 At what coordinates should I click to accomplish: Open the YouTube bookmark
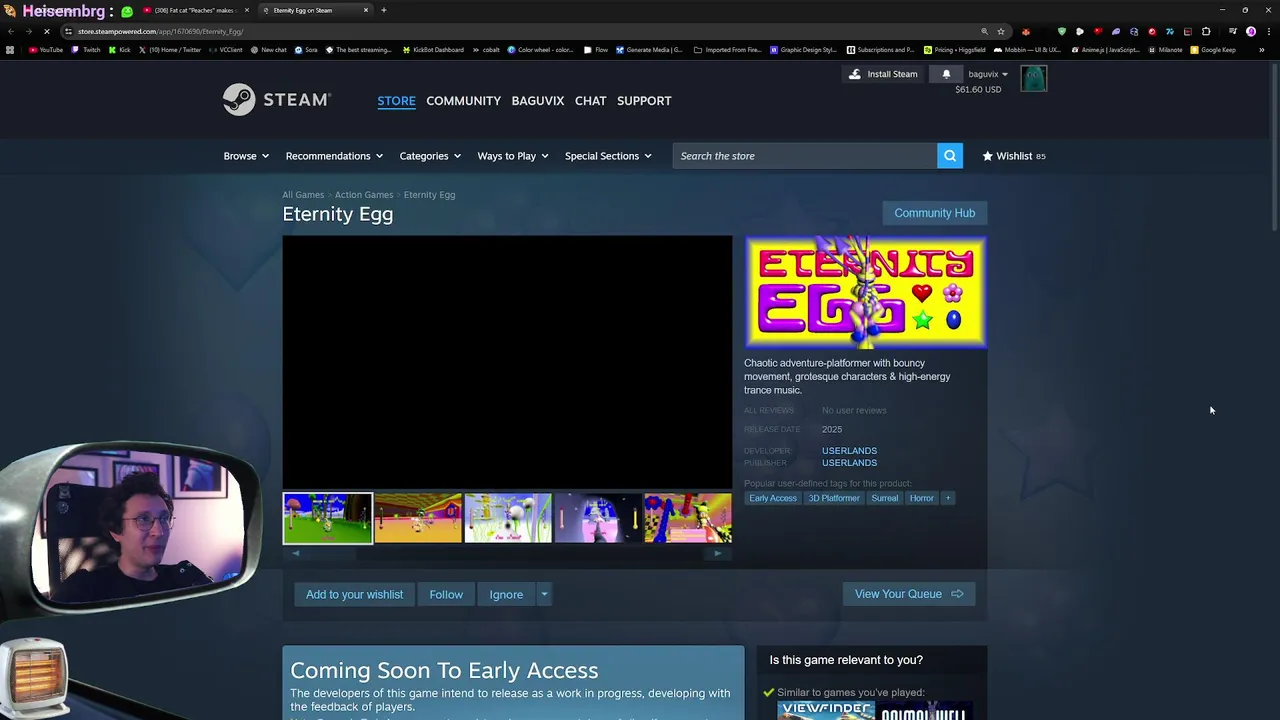(46, 50)
